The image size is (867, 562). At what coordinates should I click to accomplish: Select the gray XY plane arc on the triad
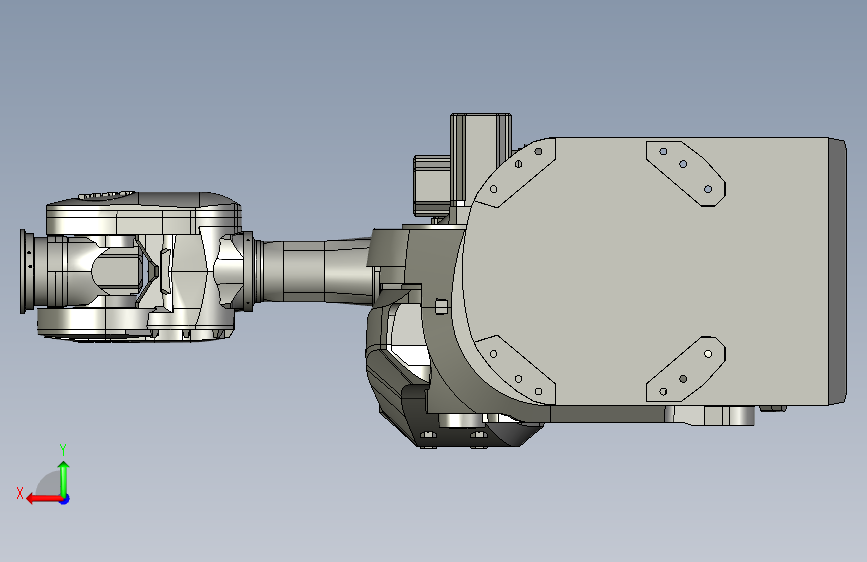[x=49, y=484]
